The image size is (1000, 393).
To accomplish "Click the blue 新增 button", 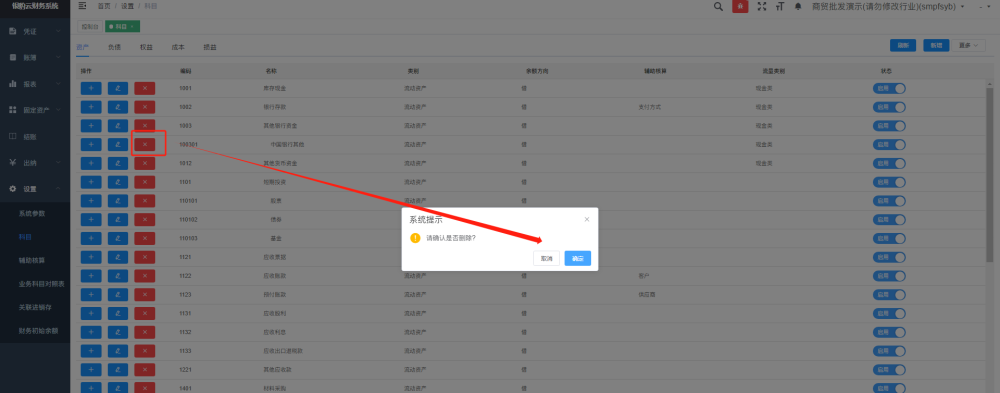I will (x=936, y=45).
